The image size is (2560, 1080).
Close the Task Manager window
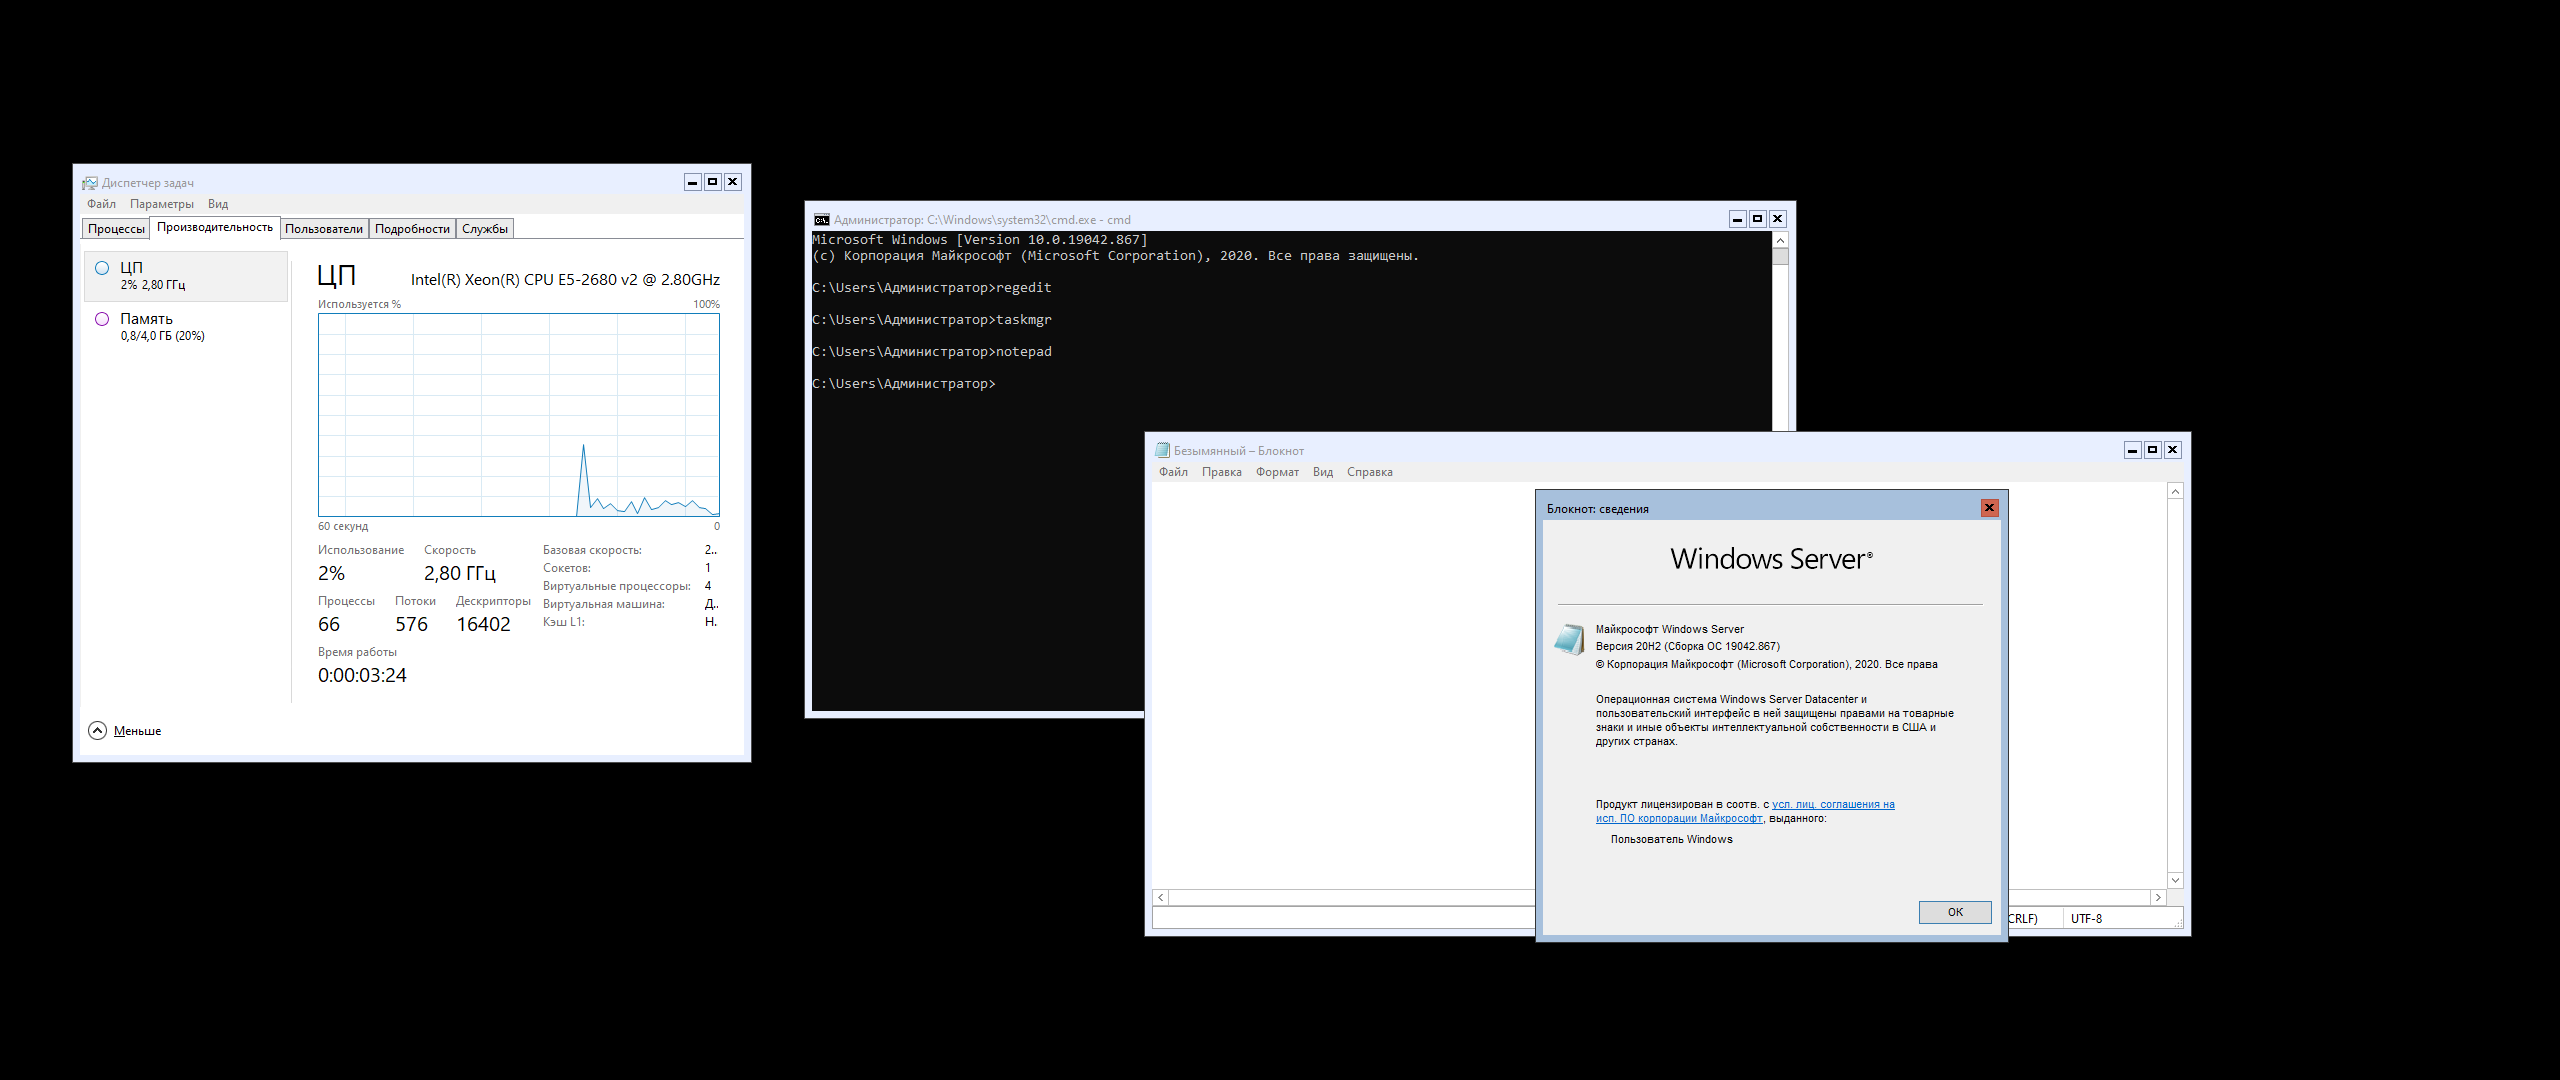(x=732, y=182)
